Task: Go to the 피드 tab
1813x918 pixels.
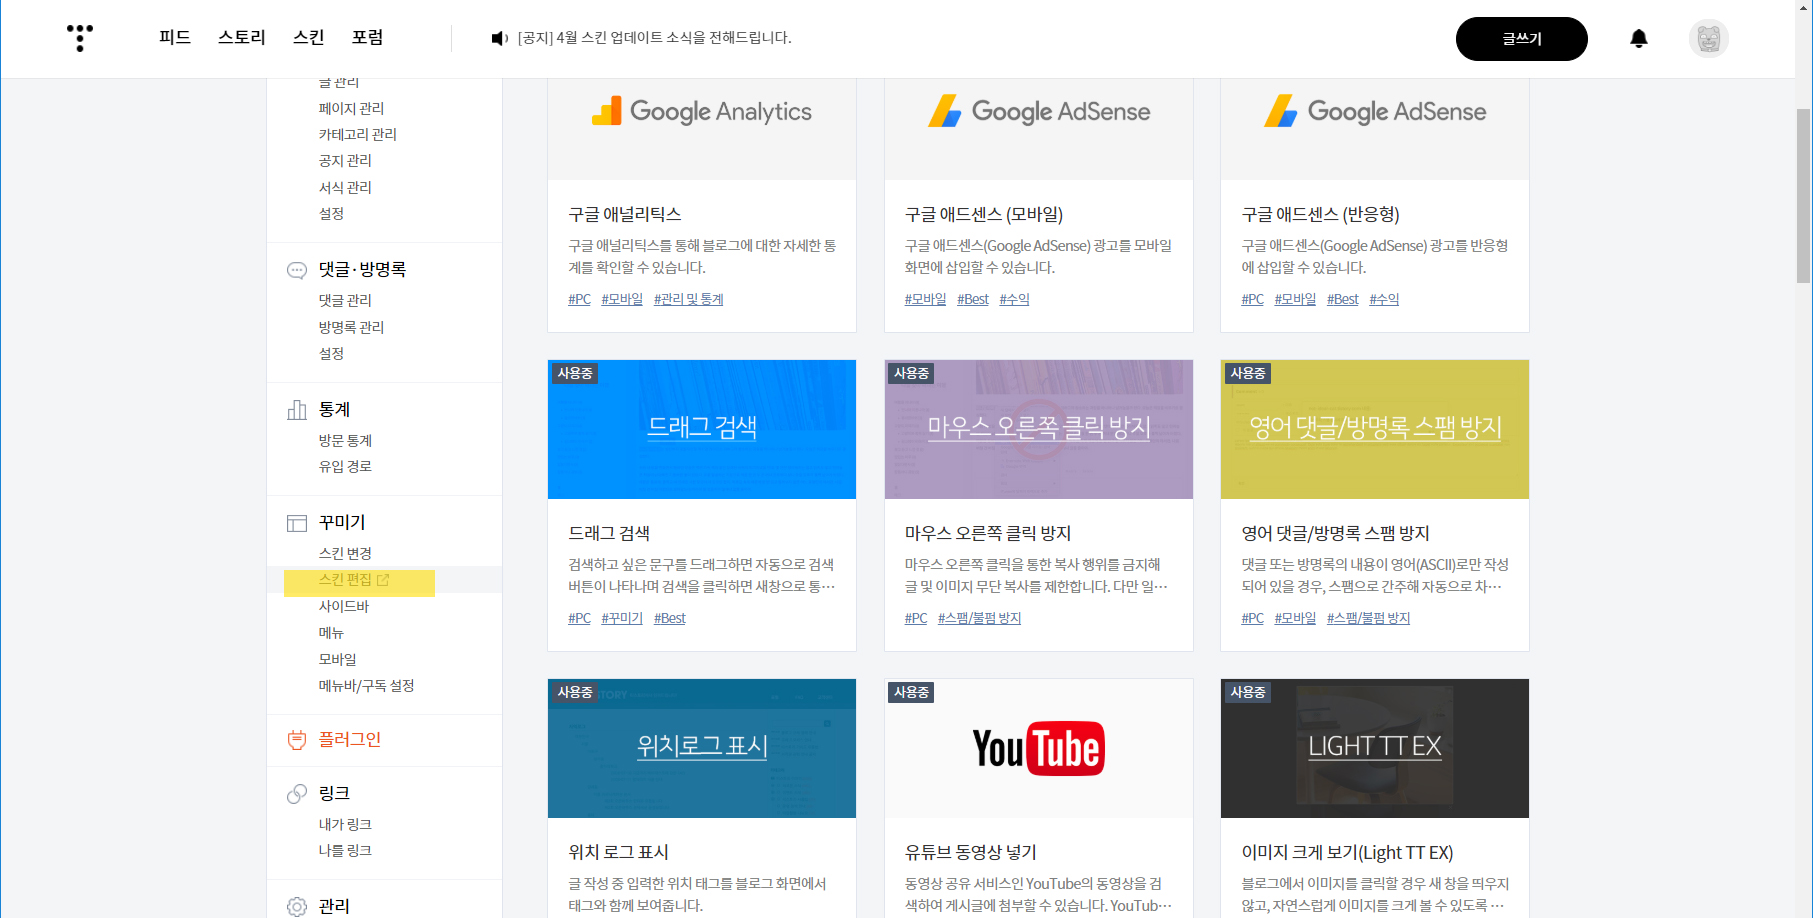Action: [175, 37]
